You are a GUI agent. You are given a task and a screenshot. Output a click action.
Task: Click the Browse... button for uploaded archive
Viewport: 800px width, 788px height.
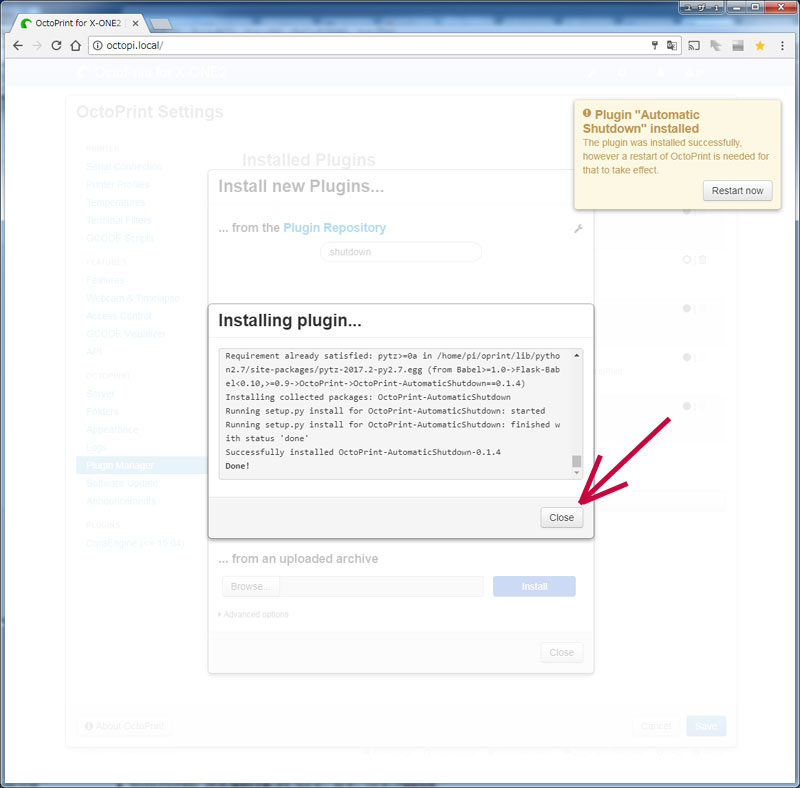pyautogui.click(x=250, y=586)
